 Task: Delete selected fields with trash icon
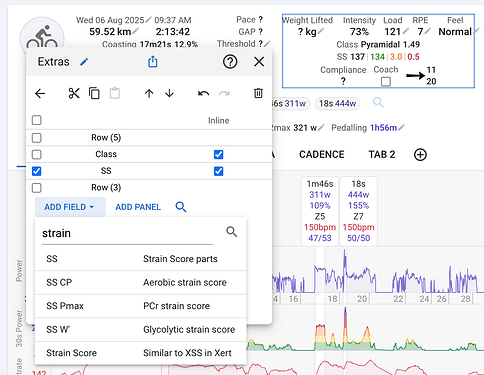pyautogui.click(x=258, y=93)
